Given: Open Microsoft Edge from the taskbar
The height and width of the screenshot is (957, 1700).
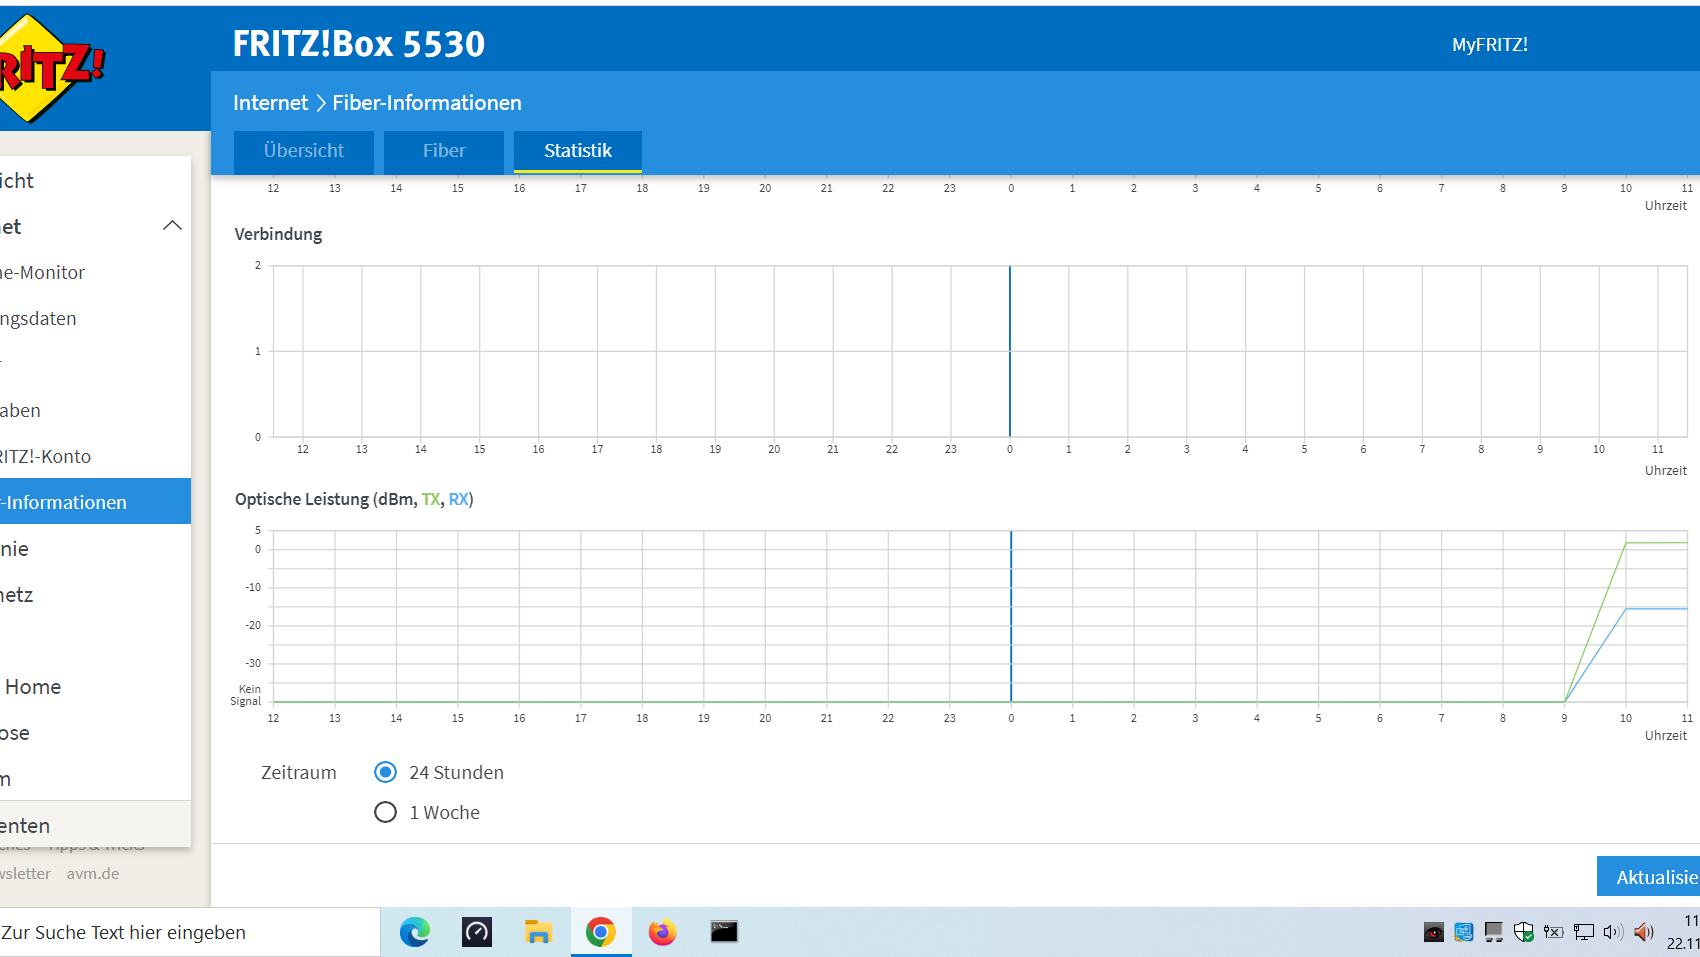Looking at the screenshot, I should 415,932.
